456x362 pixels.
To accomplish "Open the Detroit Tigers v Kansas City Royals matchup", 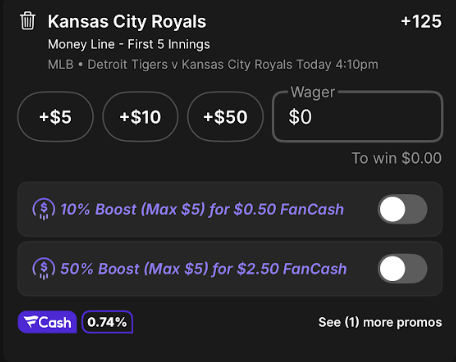I will click(x=190, y=64).
